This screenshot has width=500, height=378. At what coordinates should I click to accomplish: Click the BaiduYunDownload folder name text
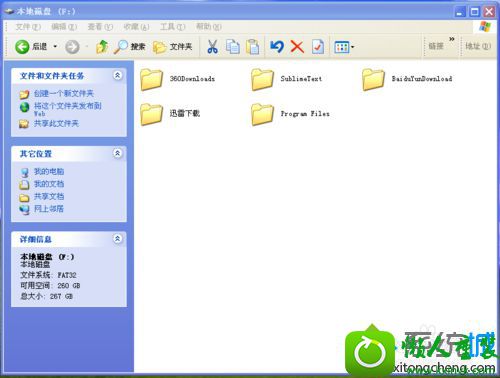422,79
